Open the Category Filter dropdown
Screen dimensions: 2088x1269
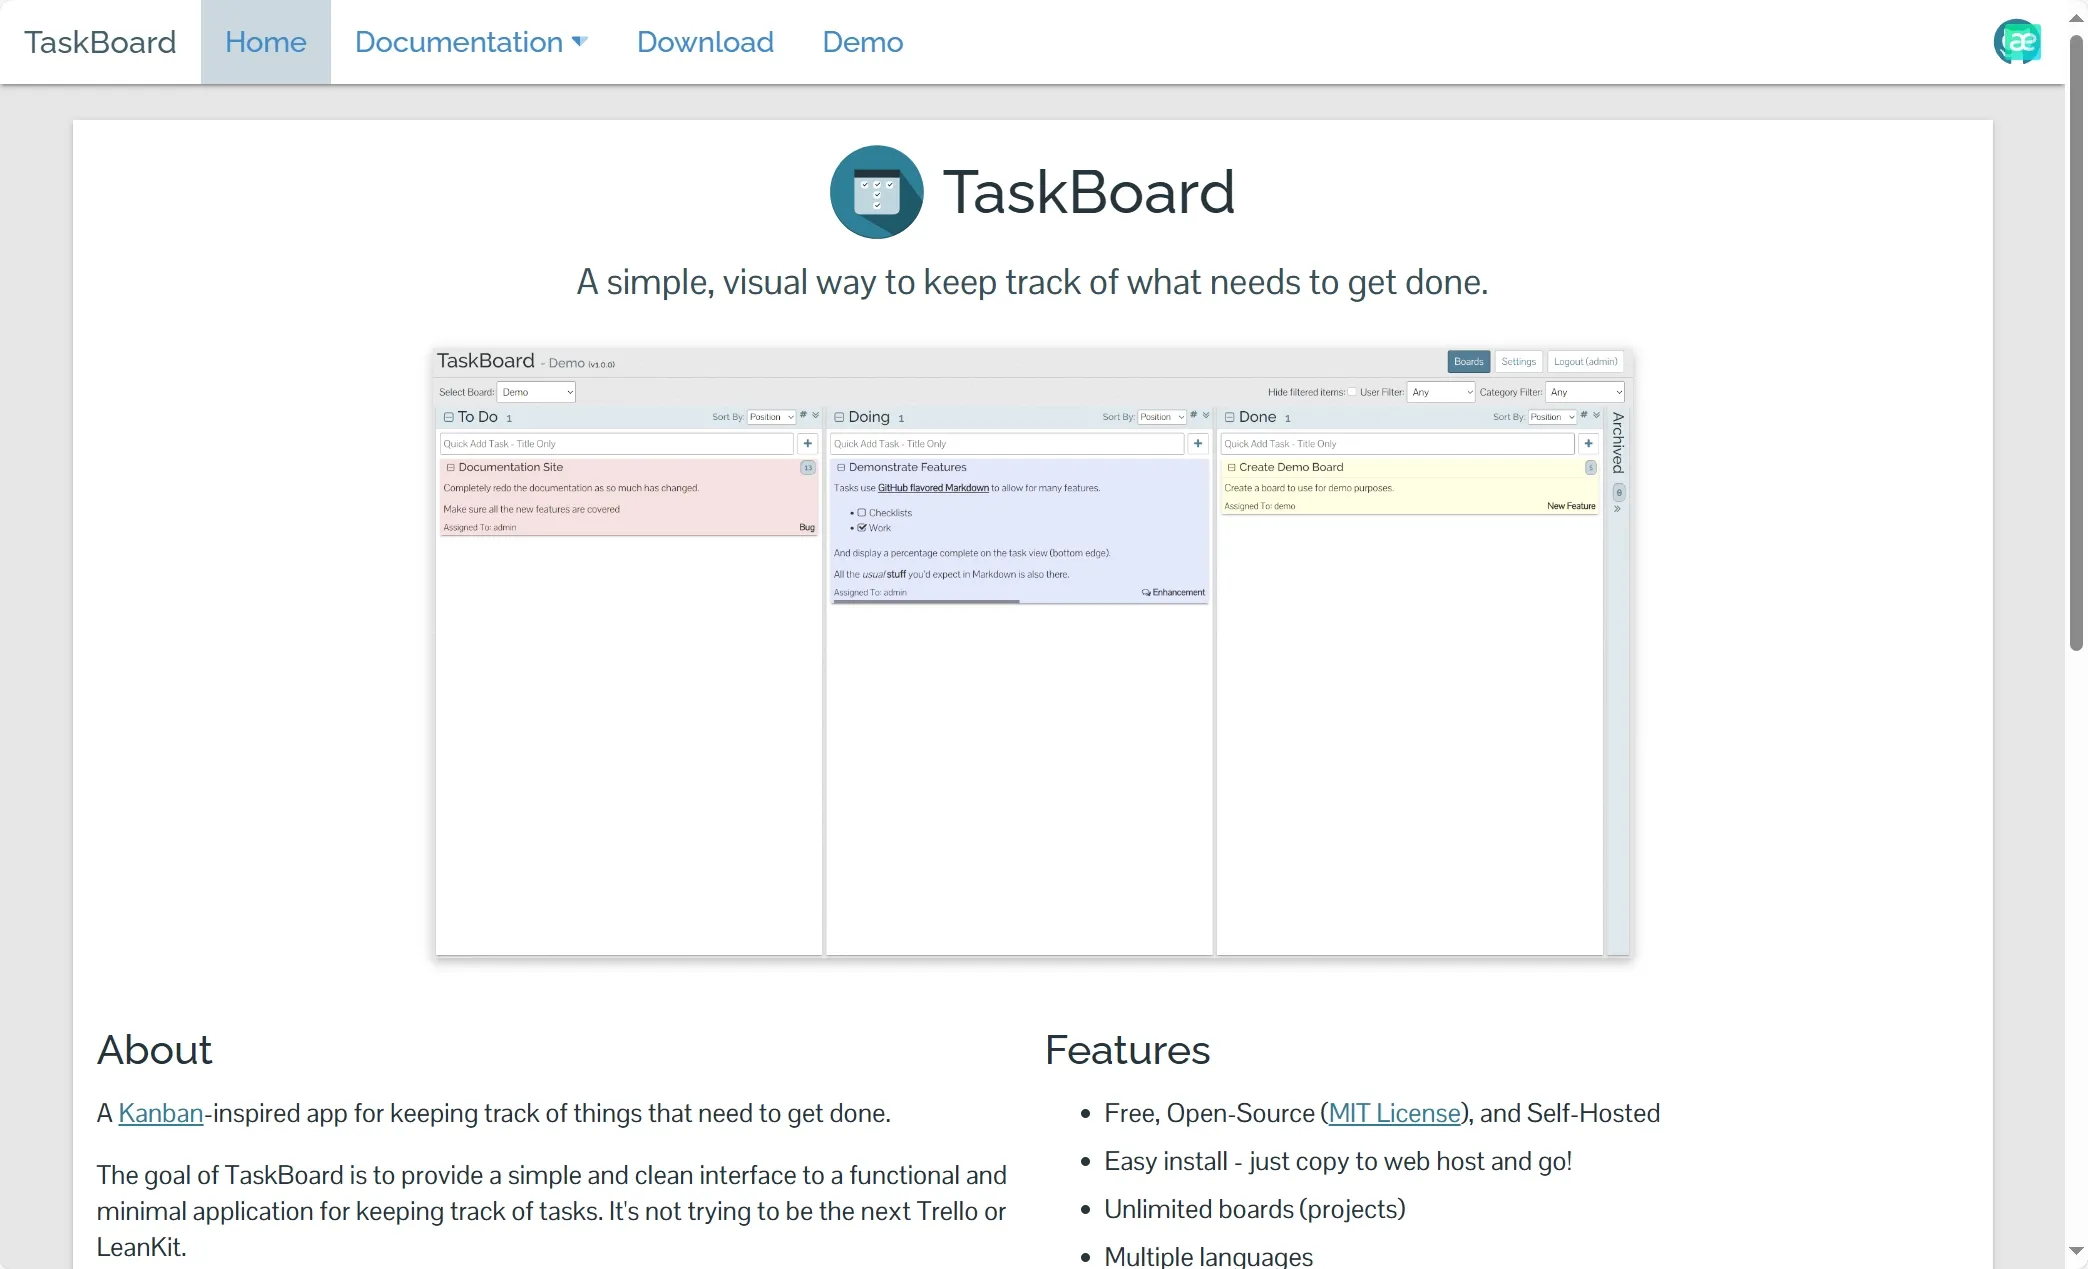[1584, 392]
